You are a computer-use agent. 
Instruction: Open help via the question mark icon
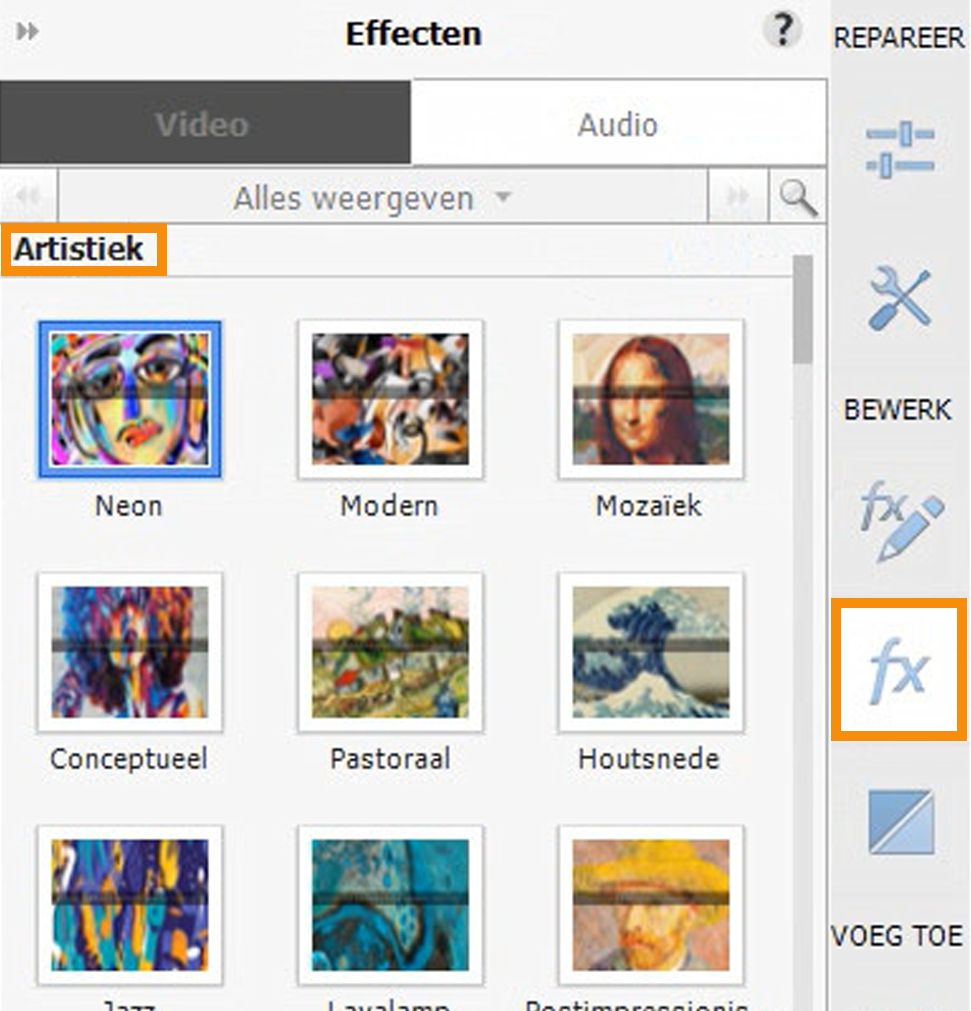coord(783,30)
